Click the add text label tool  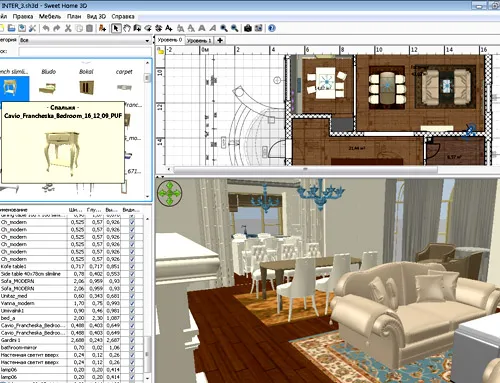point(169,28)
